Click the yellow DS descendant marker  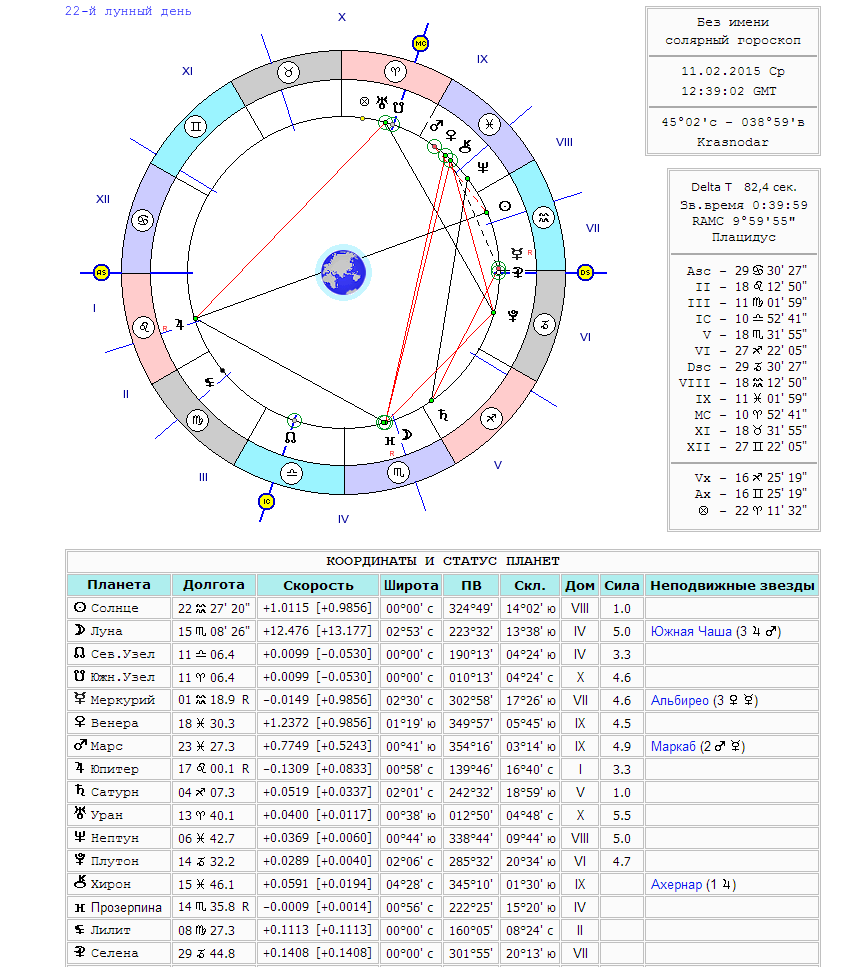click(585, 273)
